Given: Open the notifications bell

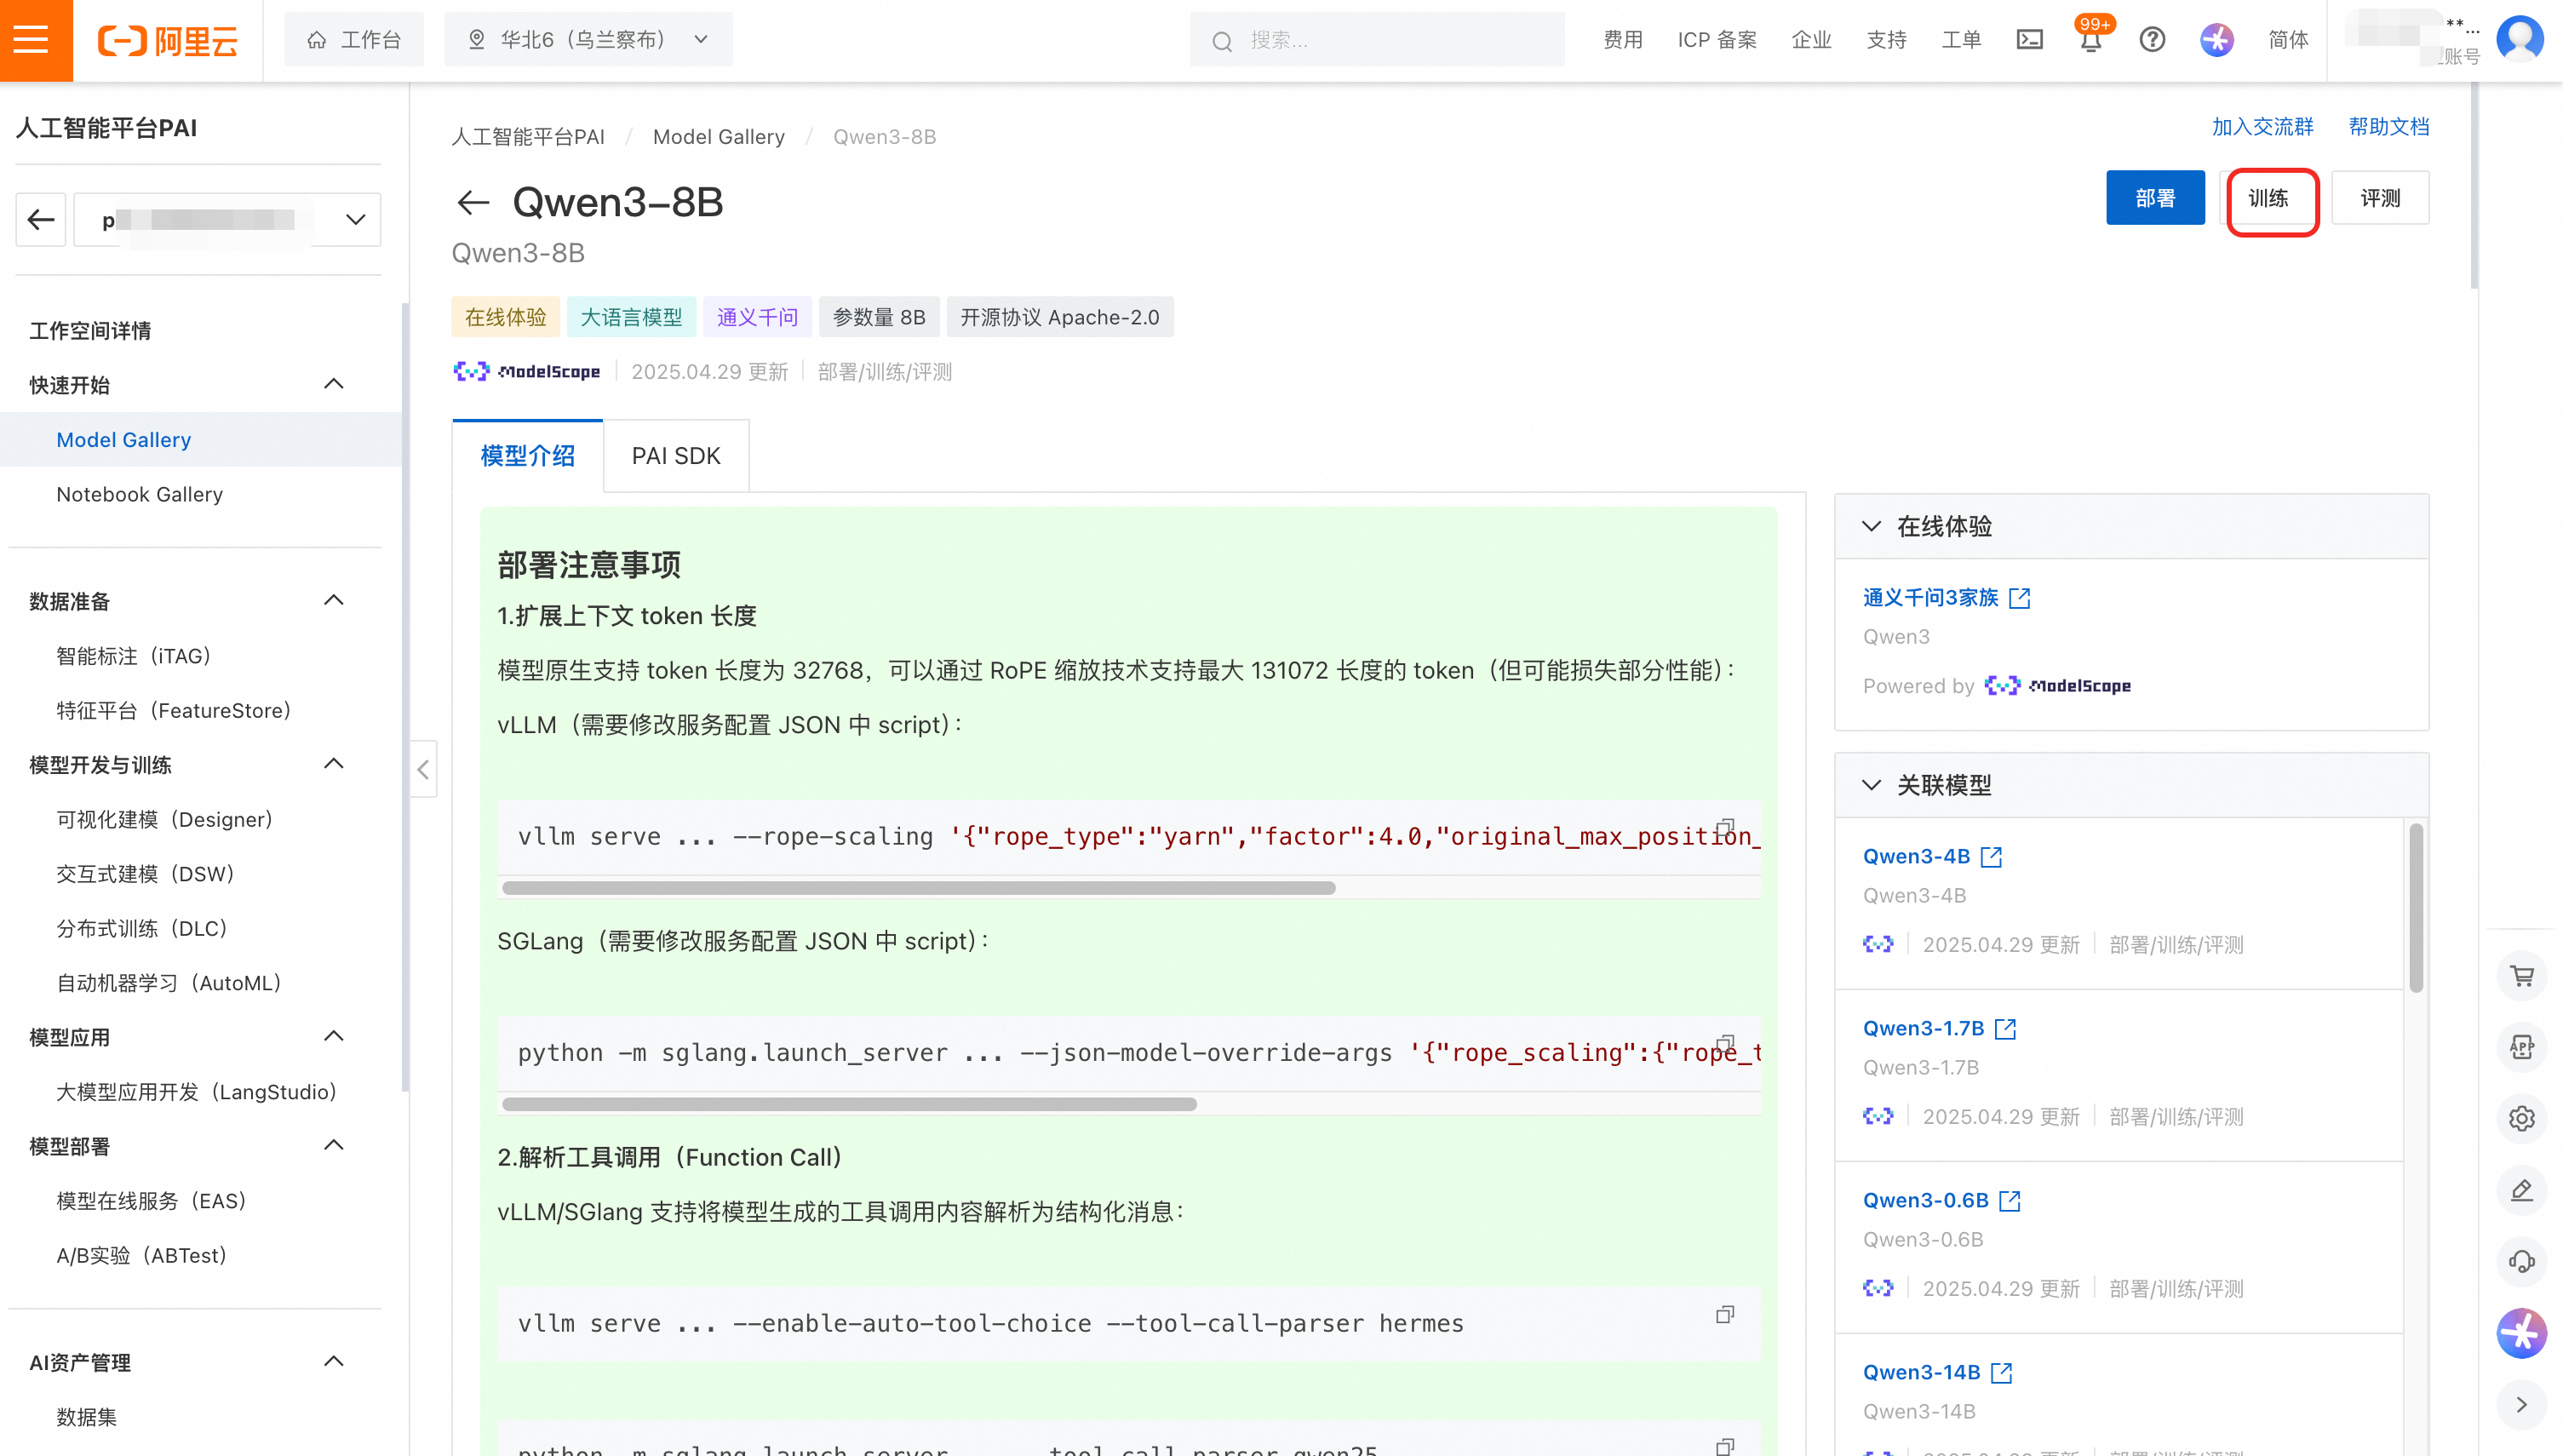Looking at the screenshot, I should (2091, 40).
